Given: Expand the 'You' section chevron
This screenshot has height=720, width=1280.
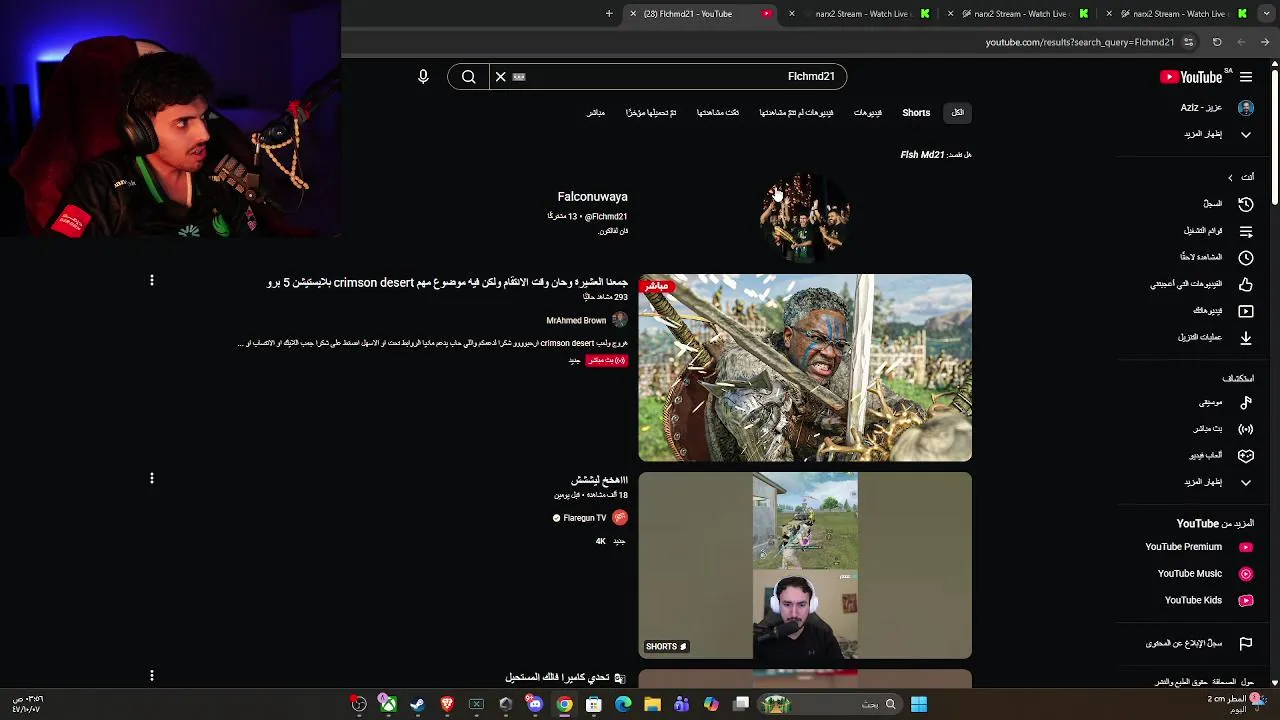Looking at the screenshot, I should tap(1230, 178).
